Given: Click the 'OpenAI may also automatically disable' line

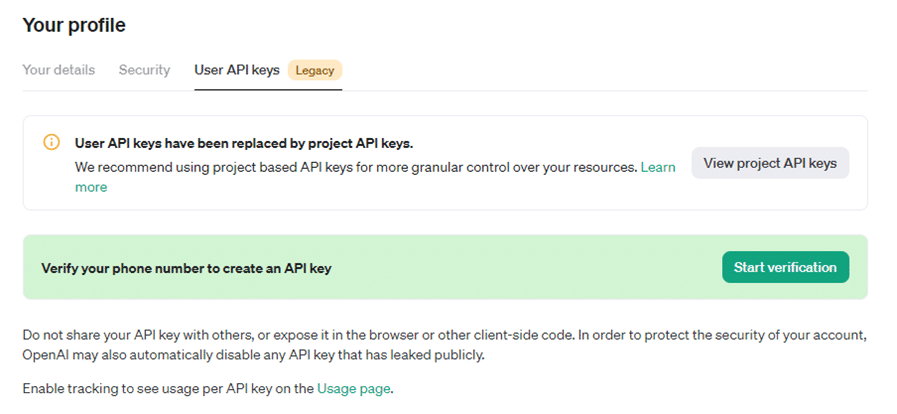Looking at the screenshot, I should (x=253, y=355).
